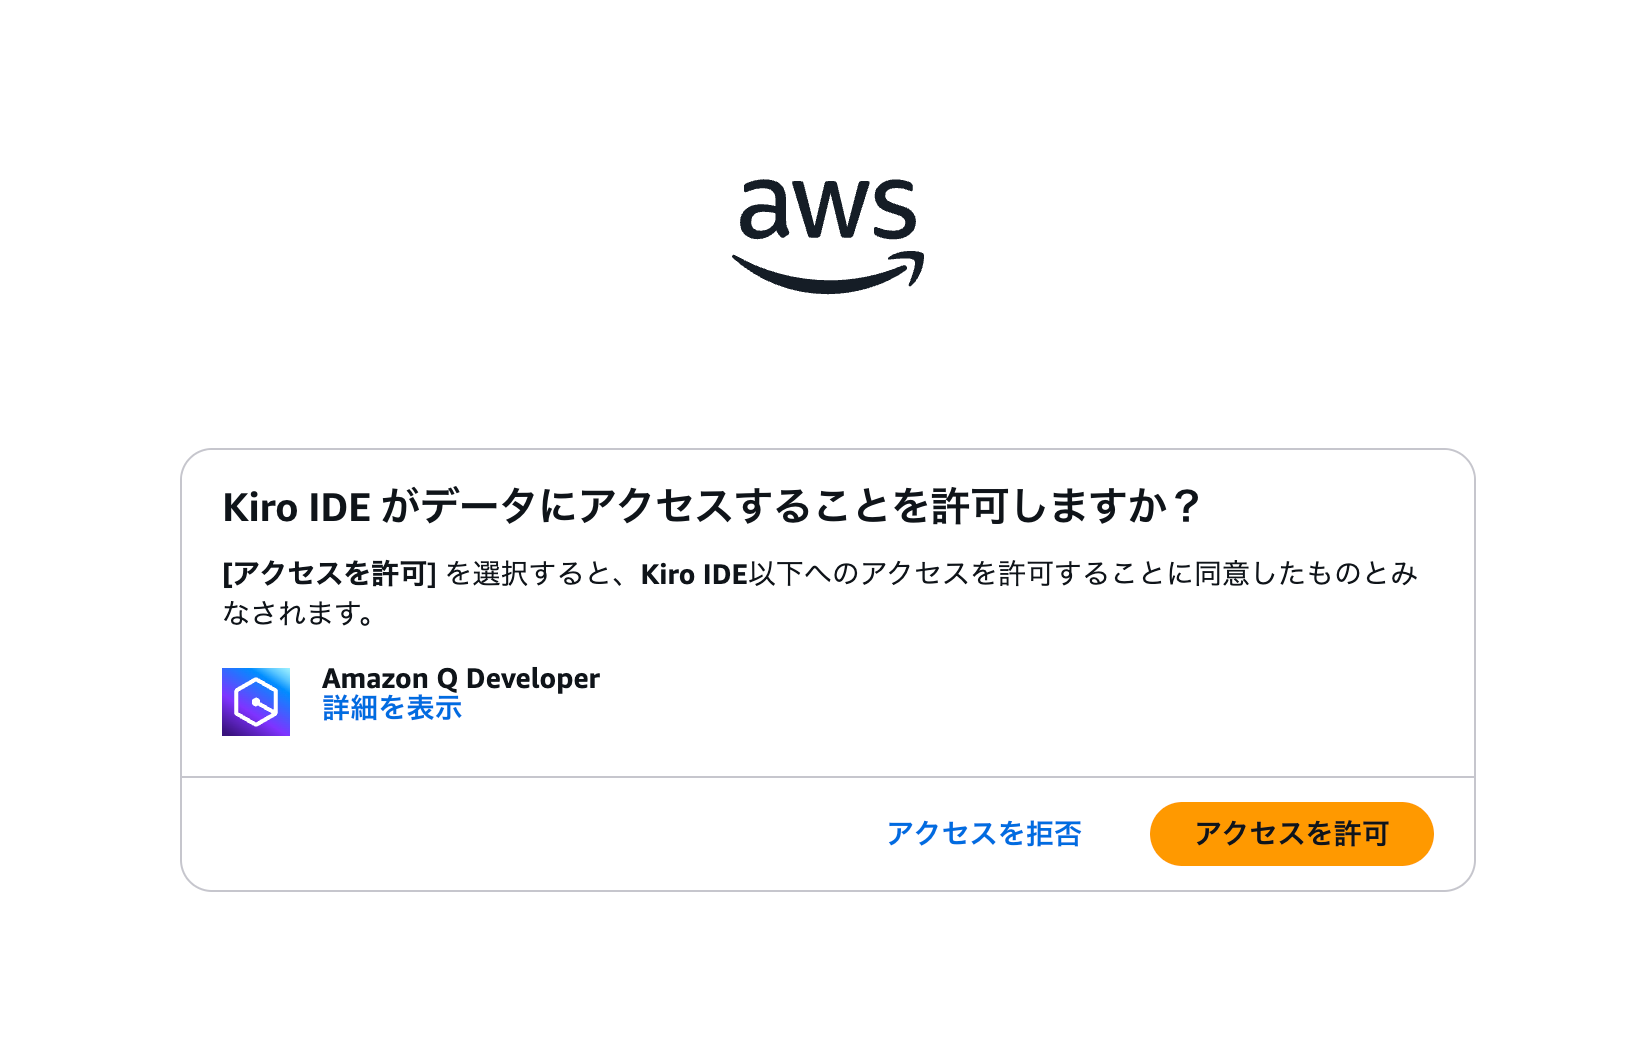This screenshot has width=1640, height=1064.
Task: Click the word Developer beside the Q icon
Action: [533, 678]
